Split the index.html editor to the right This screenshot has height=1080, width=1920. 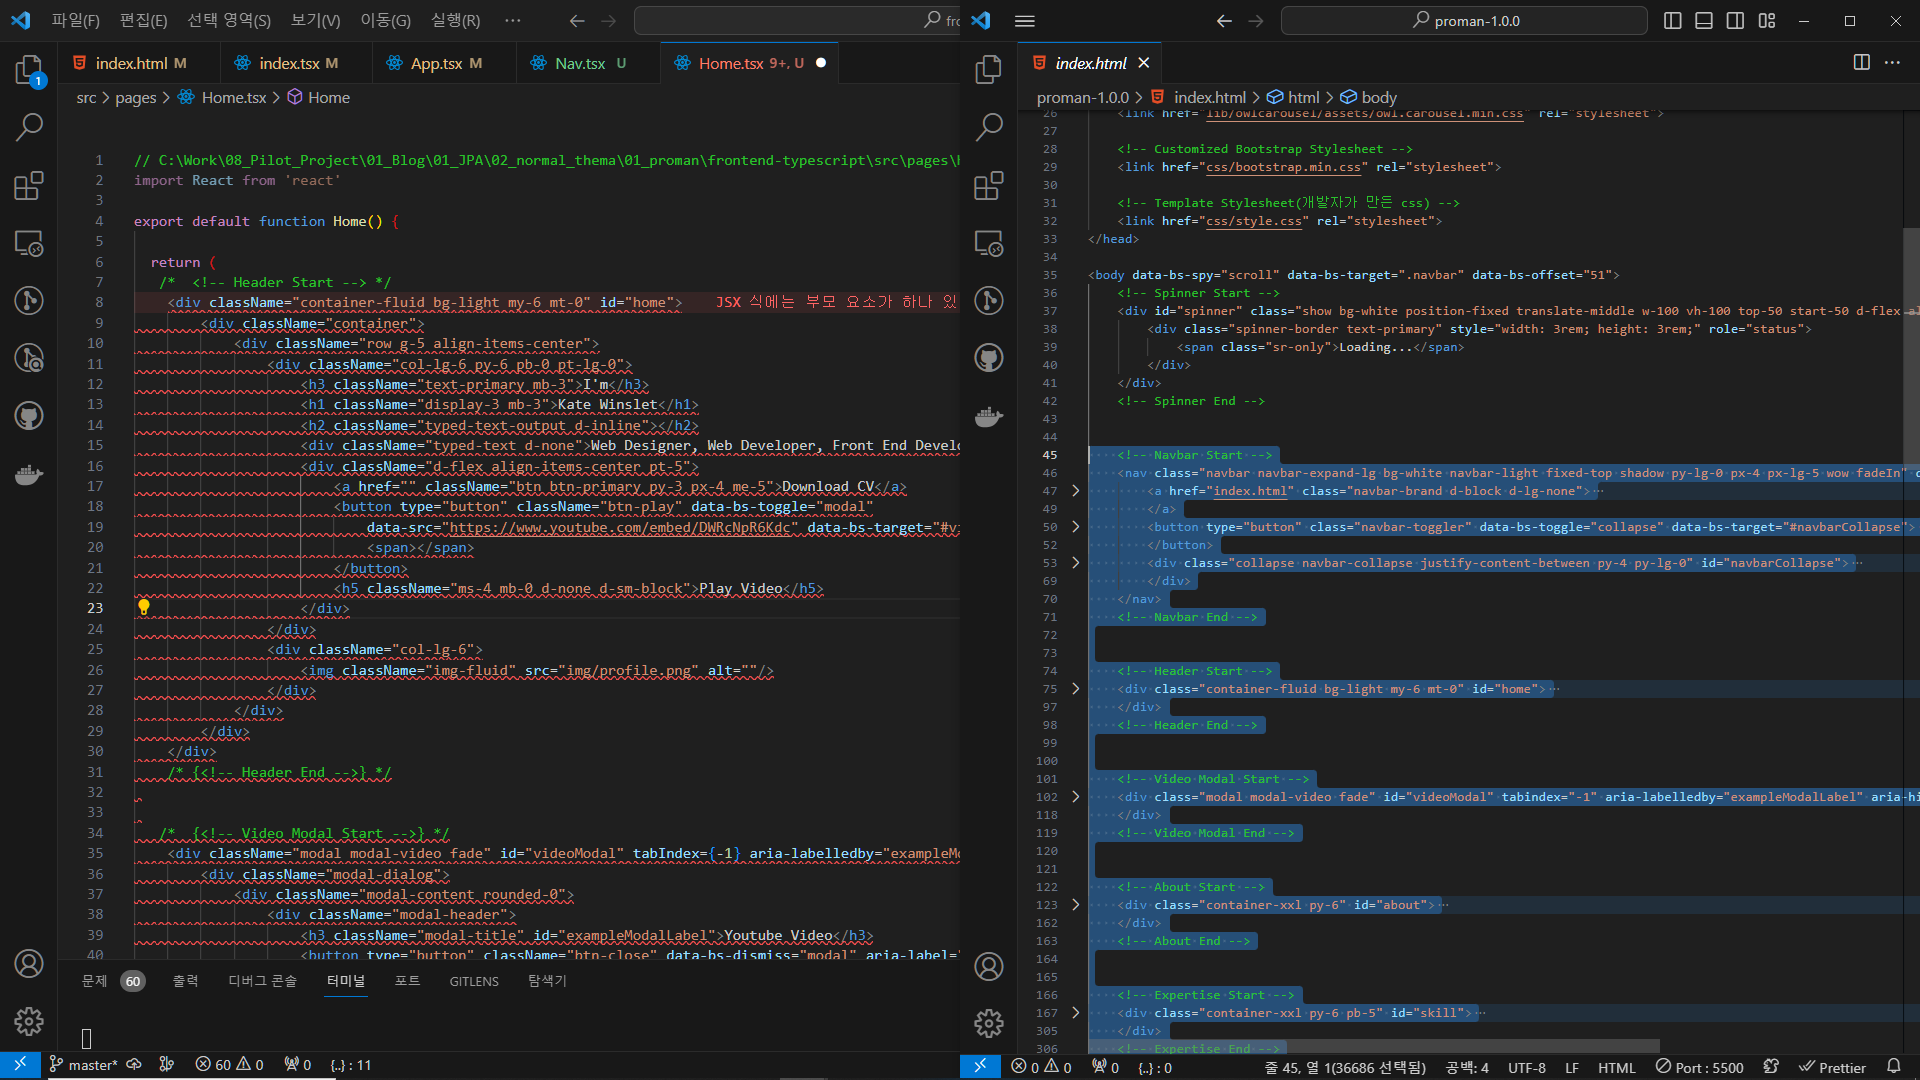[x=1861, y=62]
